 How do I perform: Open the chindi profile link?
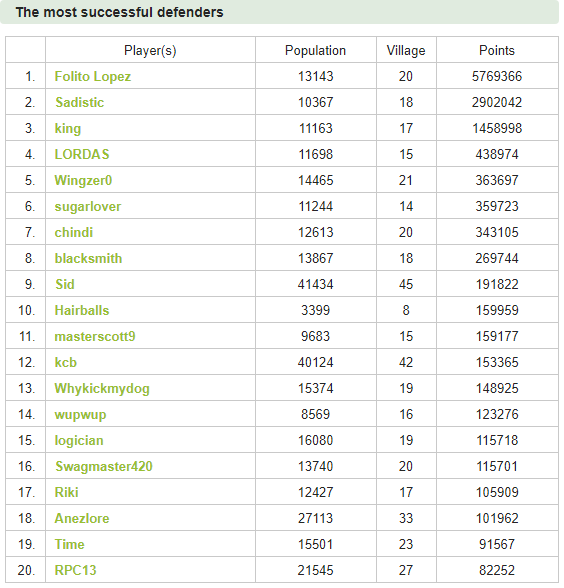coord(74,232)
